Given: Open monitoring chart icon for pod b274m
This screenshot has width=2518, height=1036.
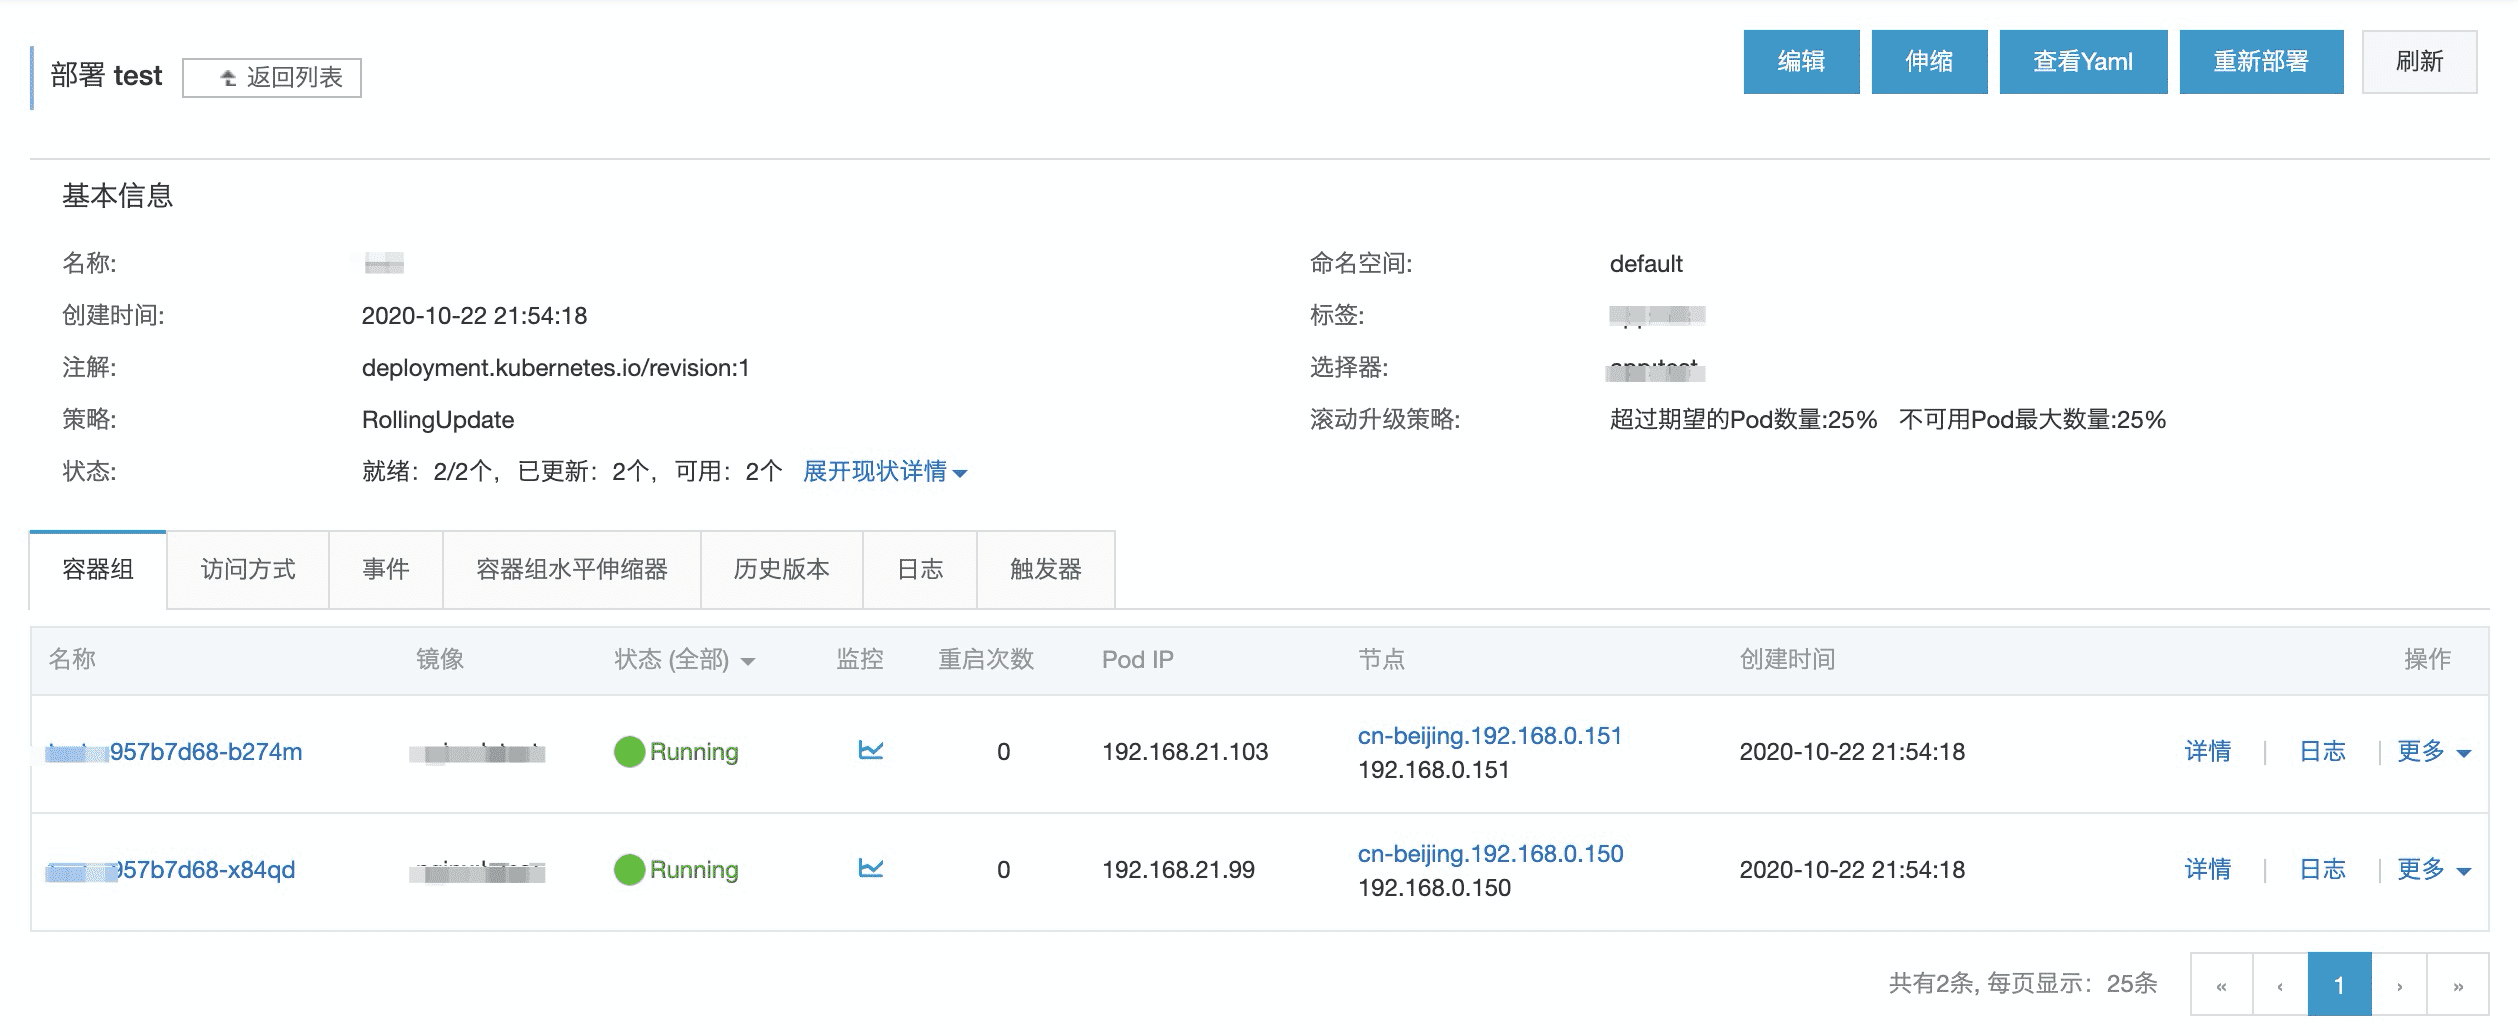Looking at the screenshot, I should click(870, 751).
